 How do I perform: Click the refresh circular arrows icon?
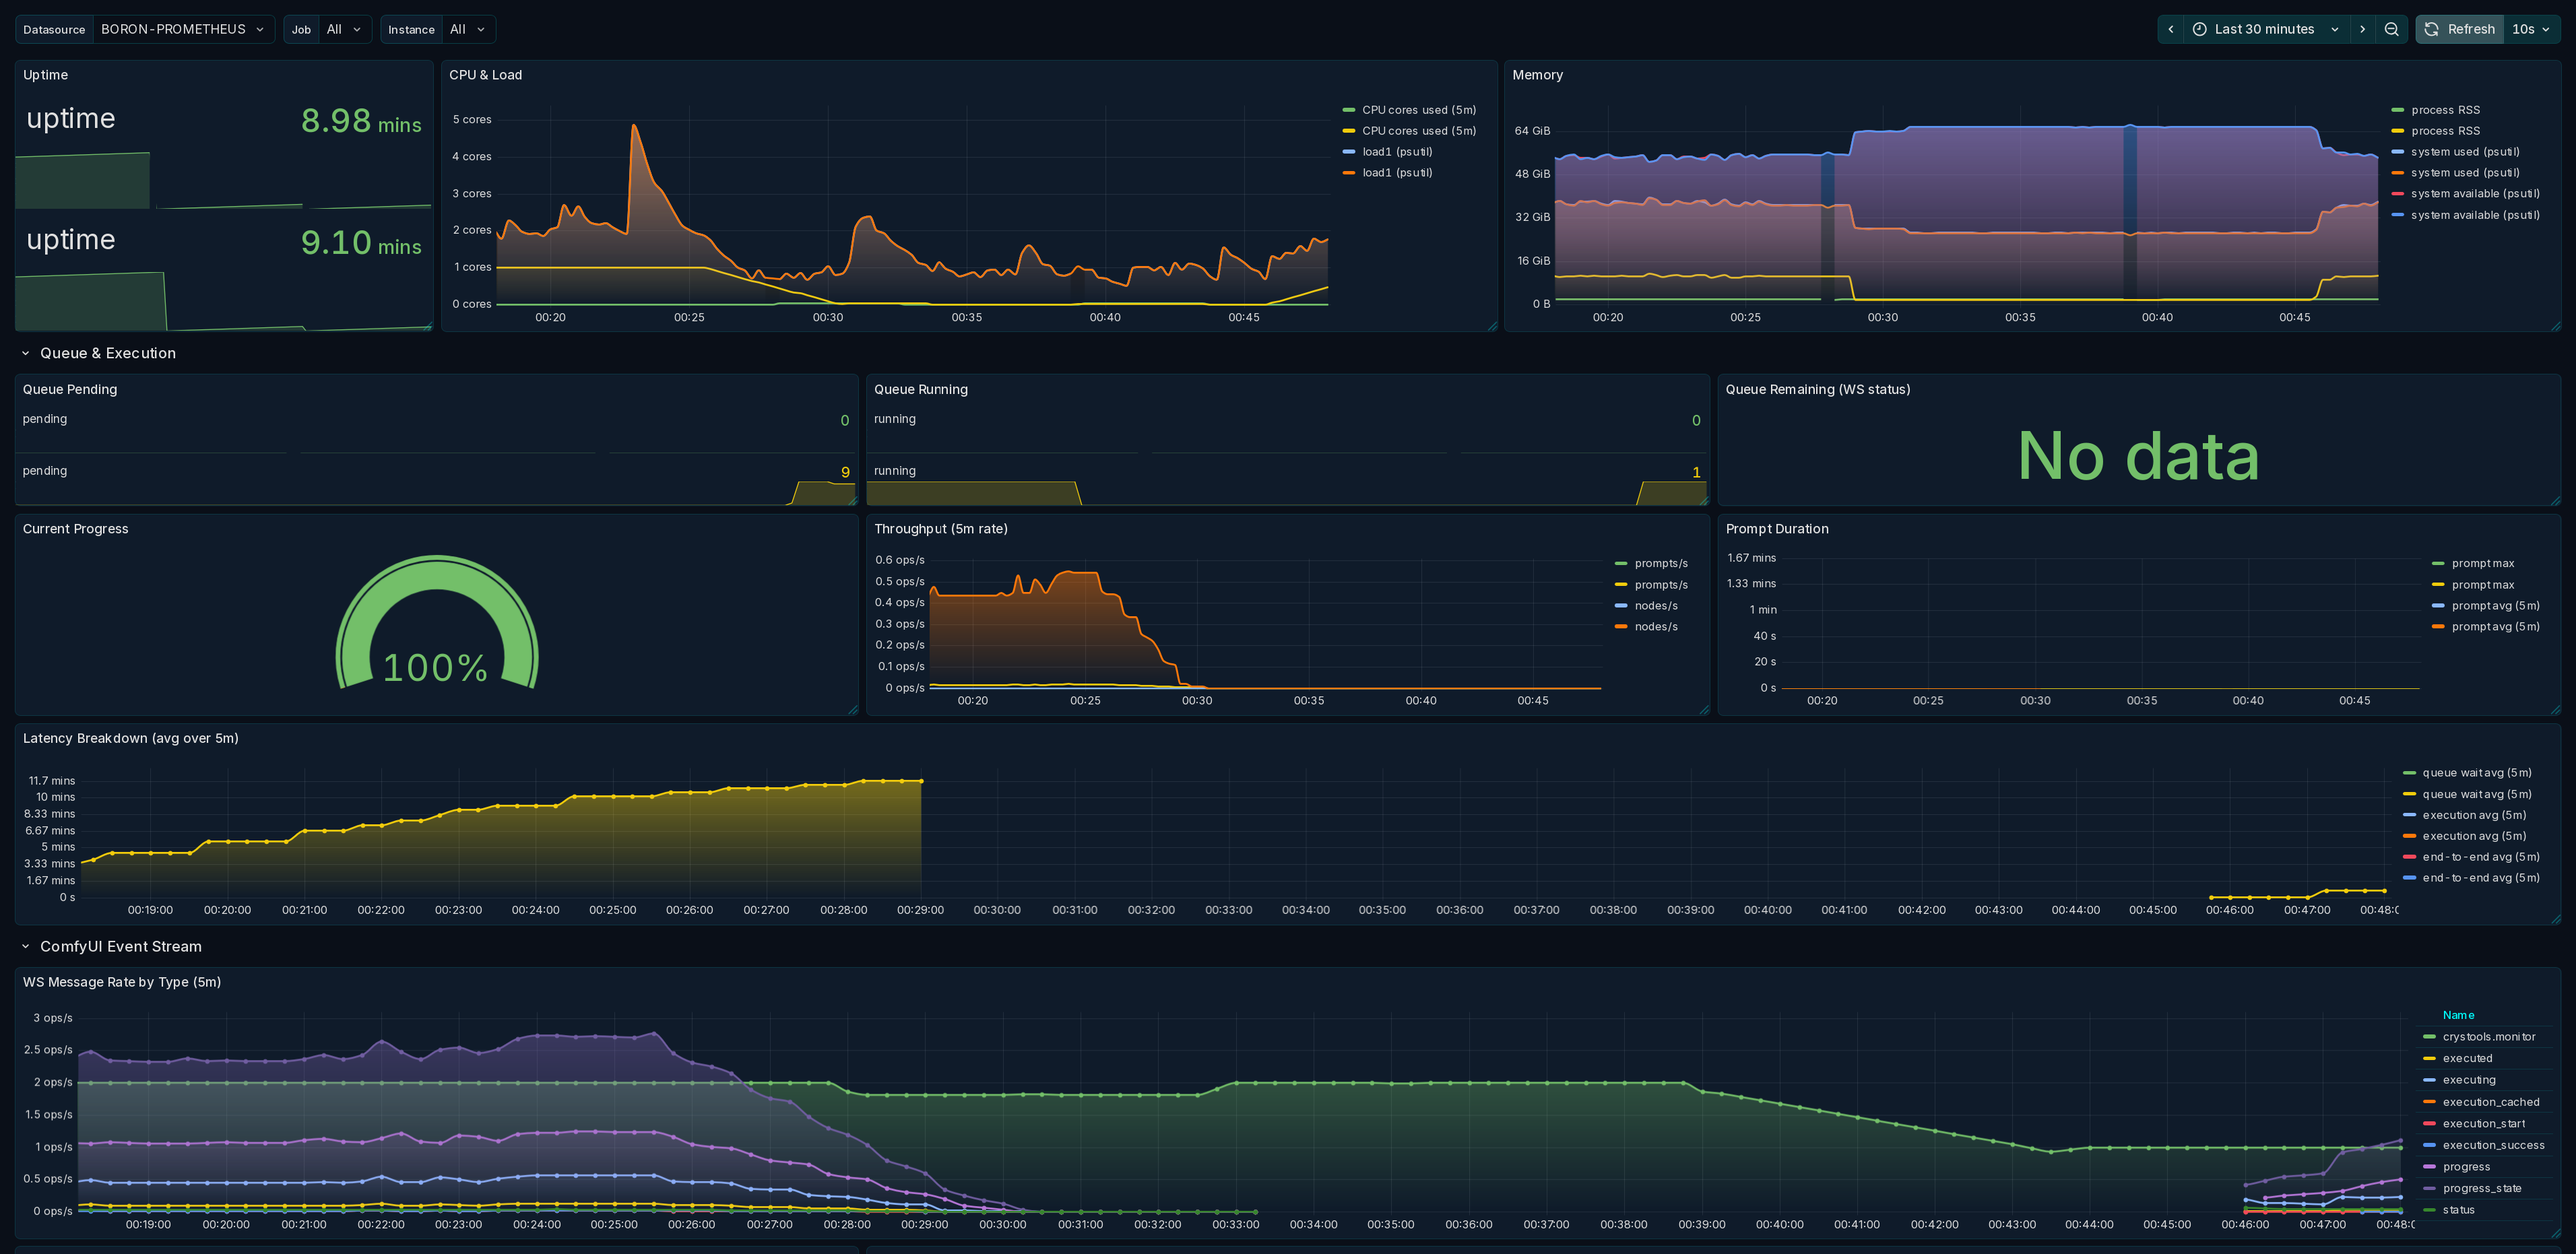2431,29
